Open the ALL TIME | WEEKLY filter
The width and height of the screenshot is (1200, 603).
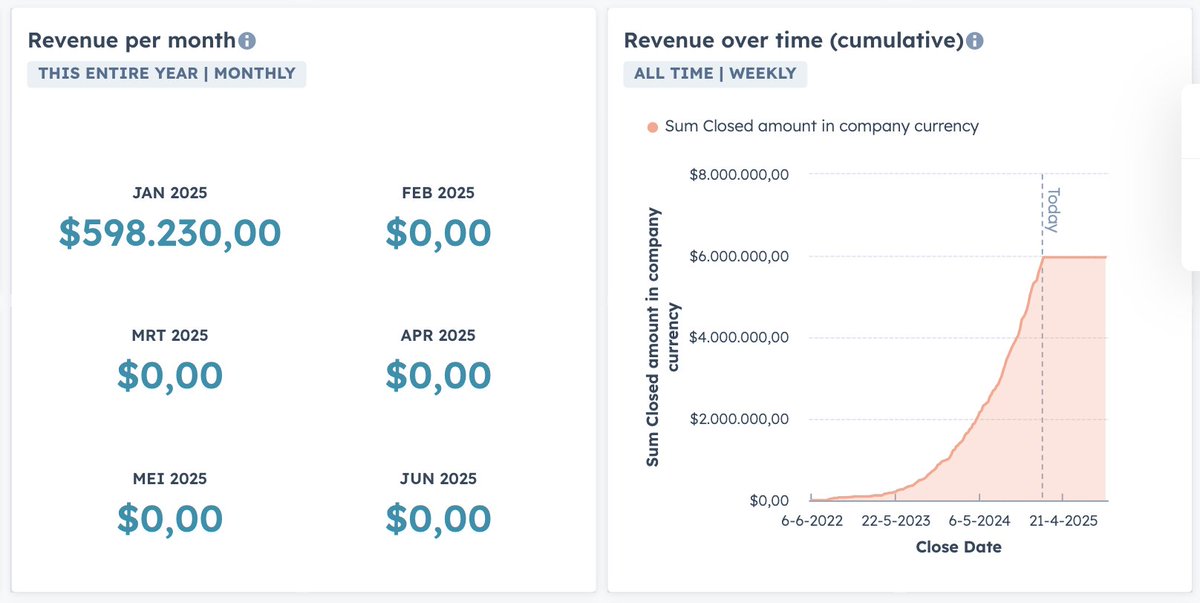tap(714, 73)
